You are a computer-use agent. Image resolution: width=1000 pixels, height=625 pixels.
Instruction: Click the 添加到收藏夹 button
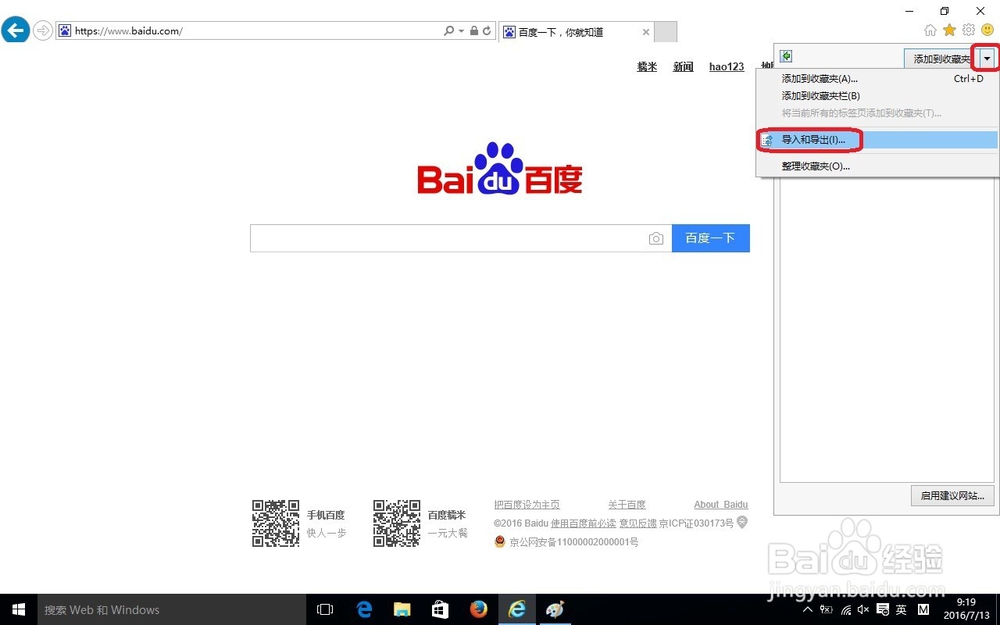[942, 59]
